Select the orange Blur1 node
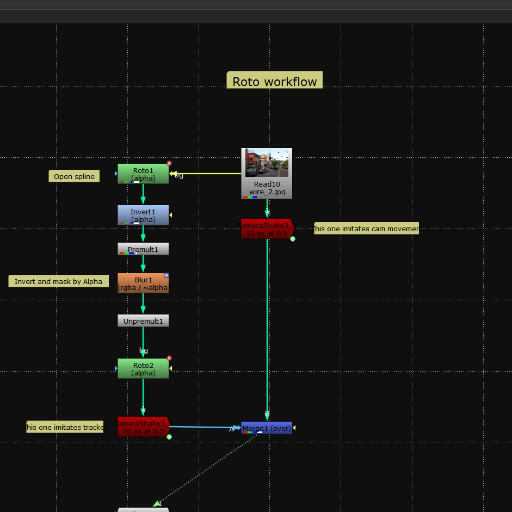The width and height of the screenshot is (512, 512). point(143,283)
